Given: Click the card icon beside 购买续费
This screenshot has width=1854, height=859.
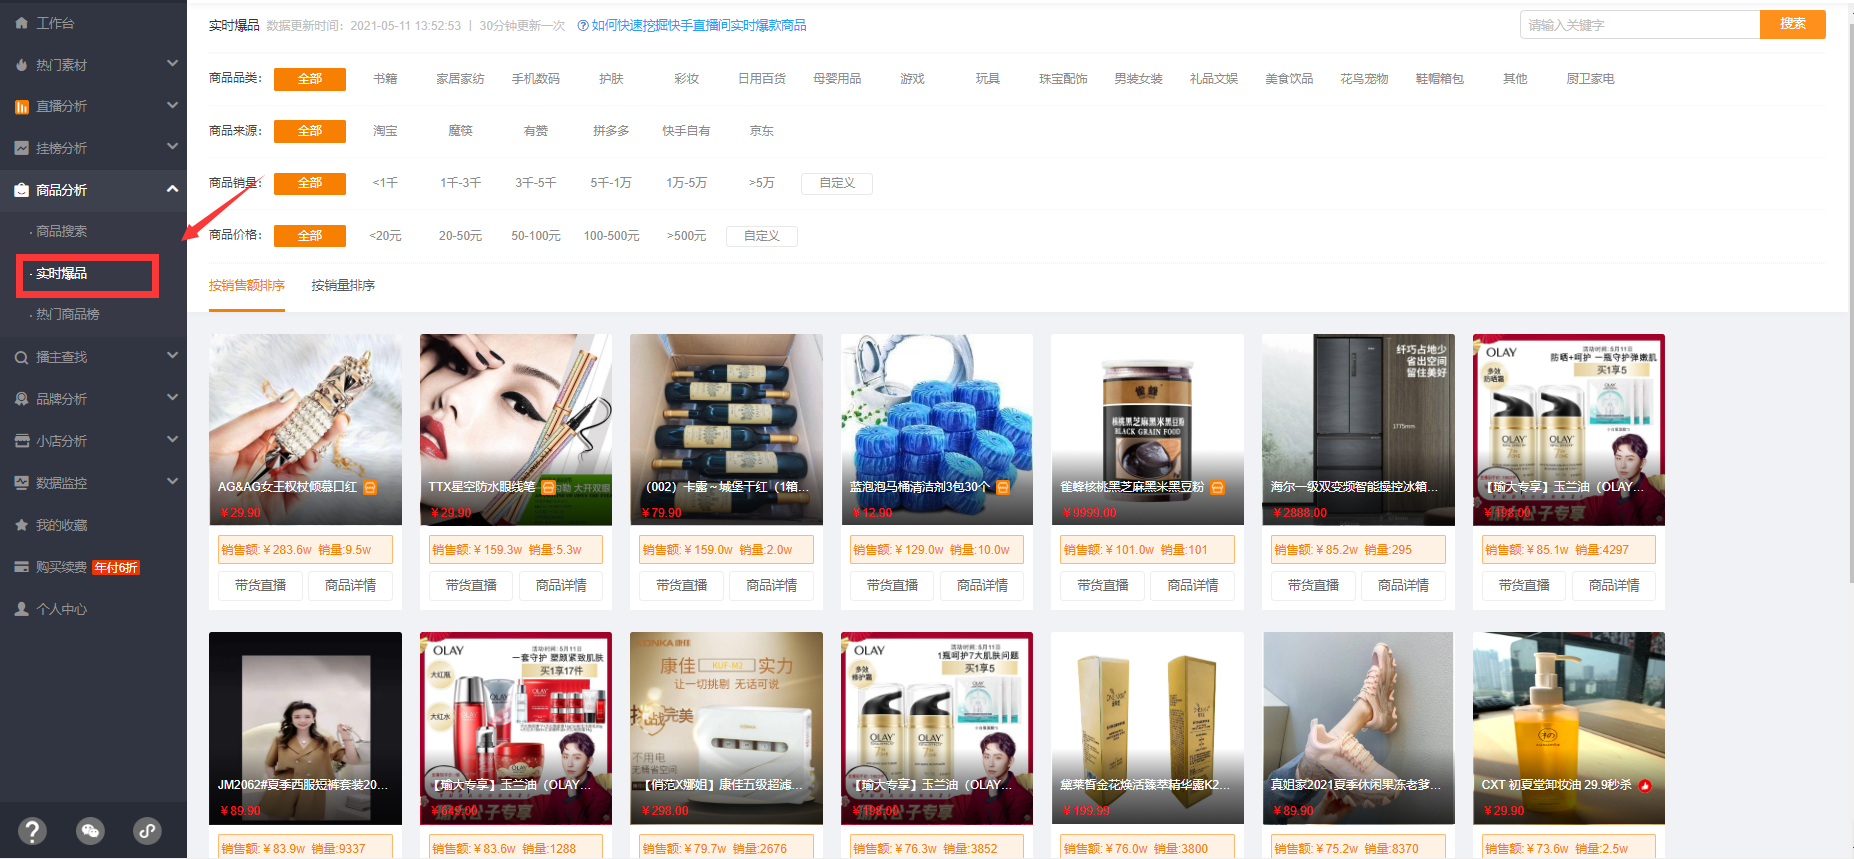Looking at the screenshot, I should tap(21, 567).
